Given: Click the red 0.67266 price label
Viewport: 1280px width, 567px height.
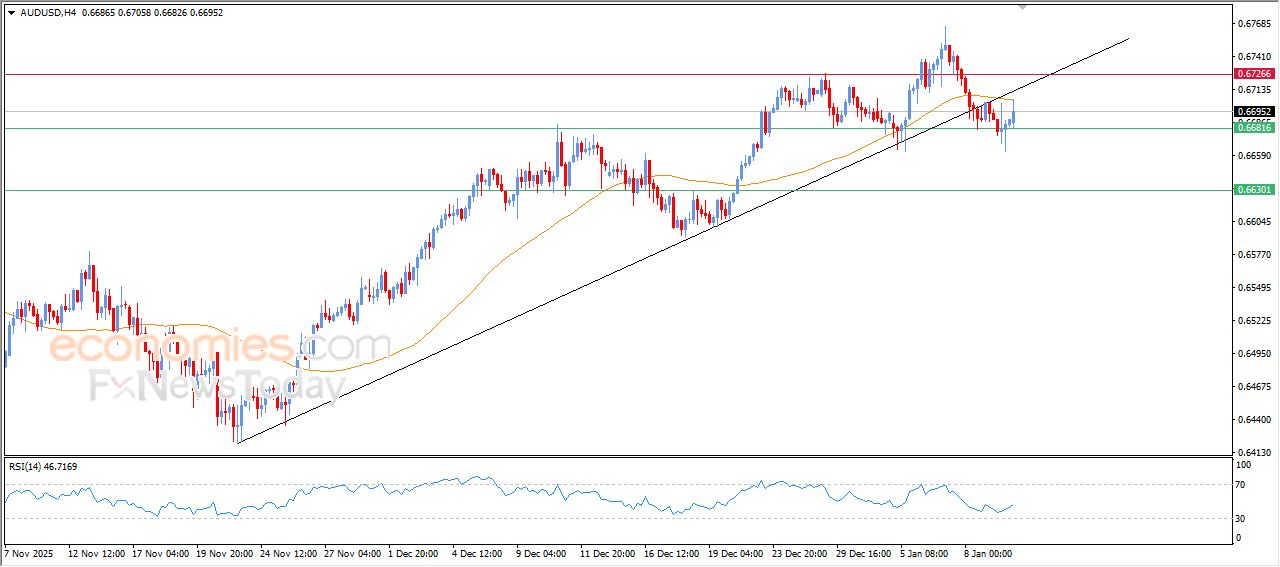Looking at the screenshot, I should (x=1254, y=74).
